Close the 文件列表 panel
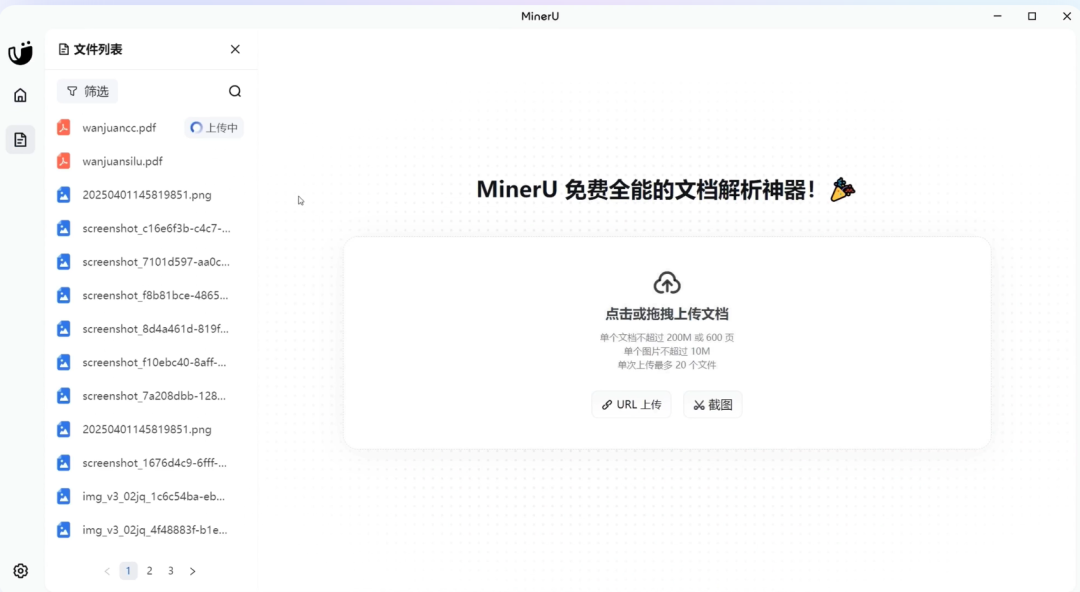This screenshot has height=592, width=1080. pos(236,49)
